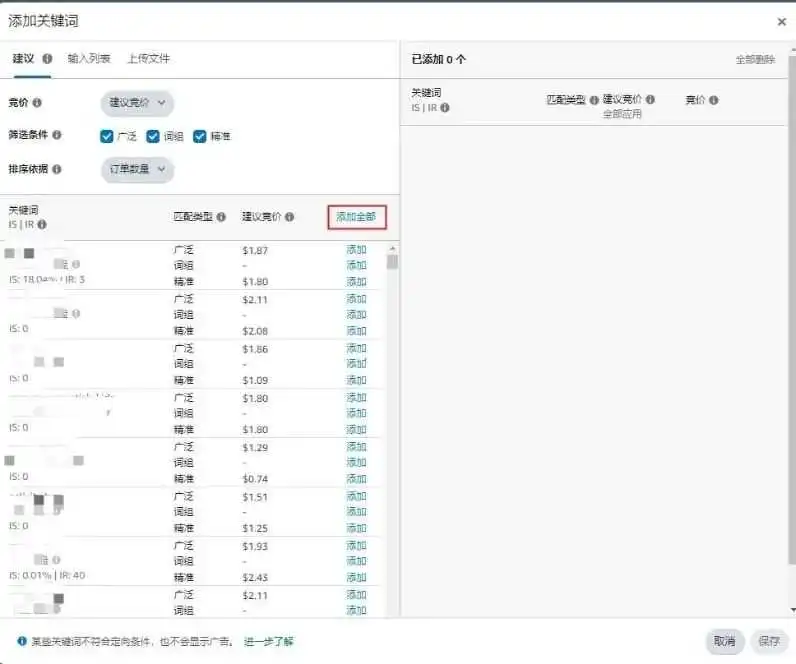Add exact match keyword priced $1.80 in first group
796x664 pixels.
point(356,282)
